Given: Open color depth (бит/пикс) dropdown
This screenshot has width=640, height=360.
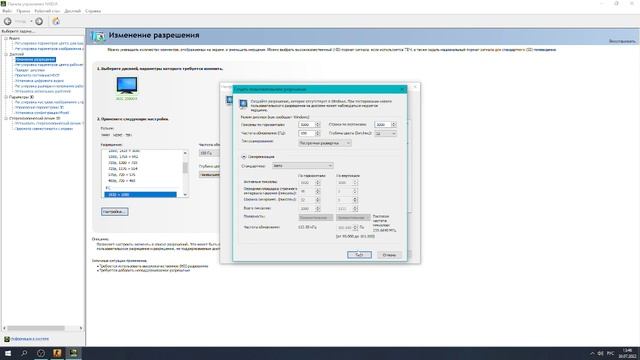Looking at the screenshot, I should [x=385, y=133].
